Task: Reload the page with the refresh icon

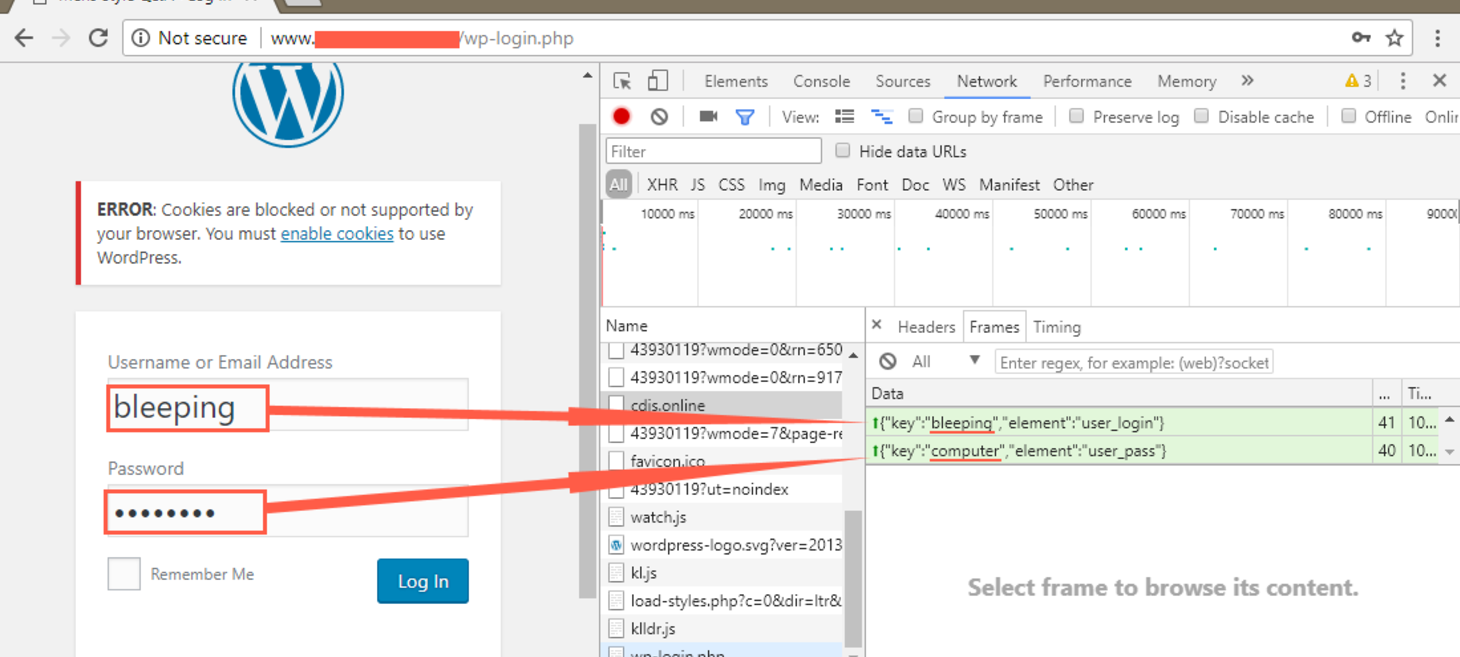Action: (98, 38)
